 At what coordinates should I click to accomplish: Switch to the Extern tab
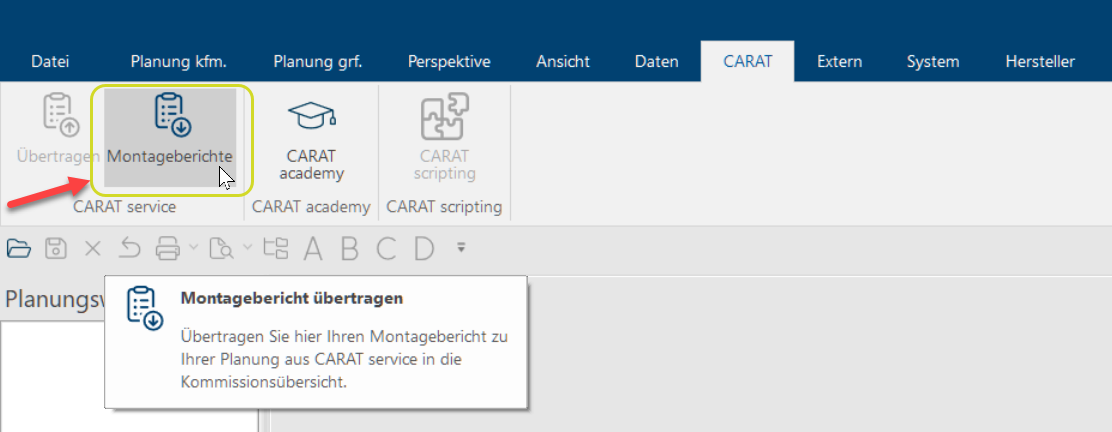tap(840, 62)
